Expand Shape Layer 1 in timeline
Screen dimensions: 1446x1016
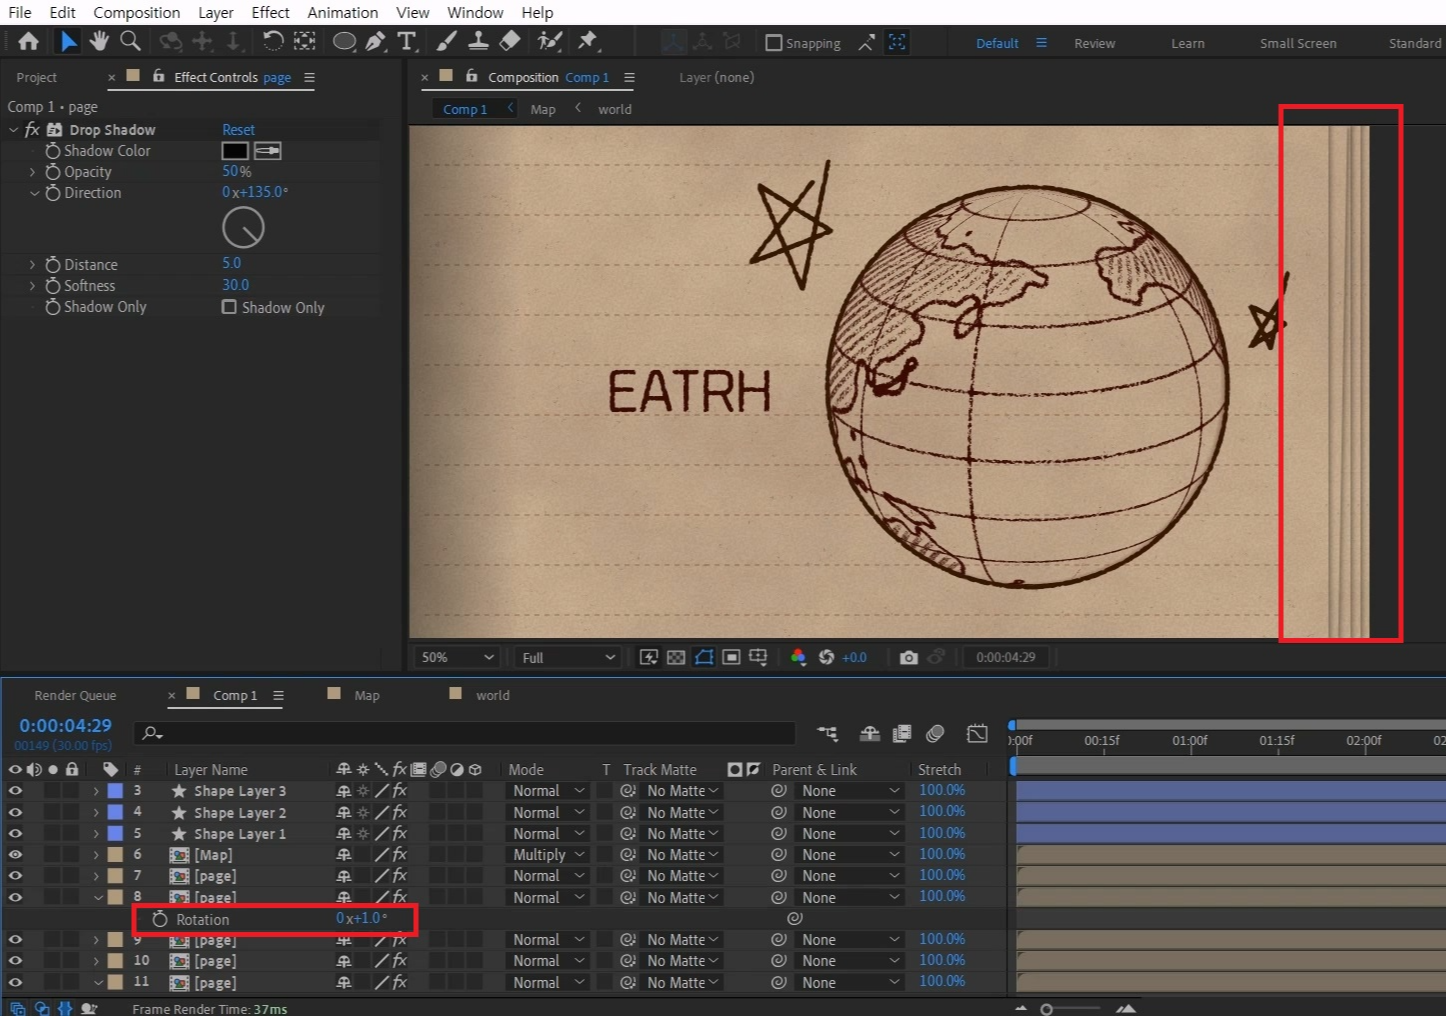[x=96, y=833]
